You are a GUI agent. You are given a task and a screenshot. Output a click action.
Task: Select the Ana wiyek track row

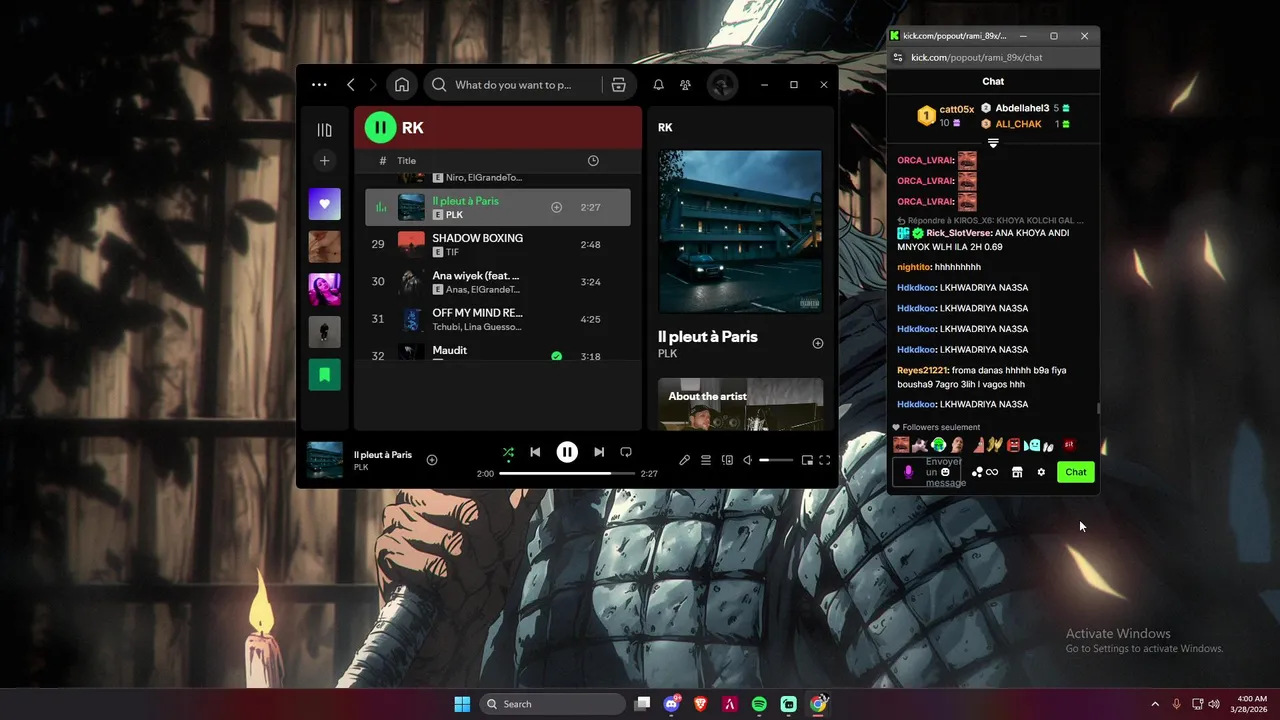[497, 282]
